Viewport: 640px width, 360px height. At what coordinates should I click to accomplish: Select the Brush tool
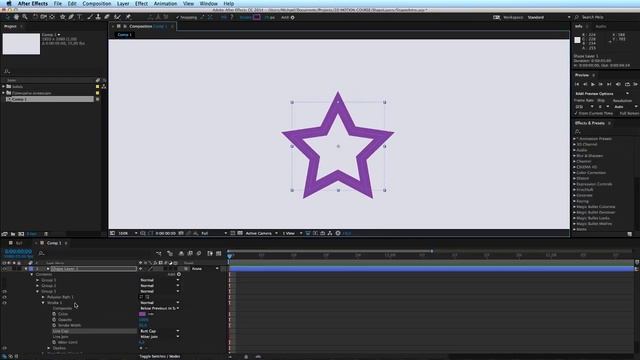point(90,17)
